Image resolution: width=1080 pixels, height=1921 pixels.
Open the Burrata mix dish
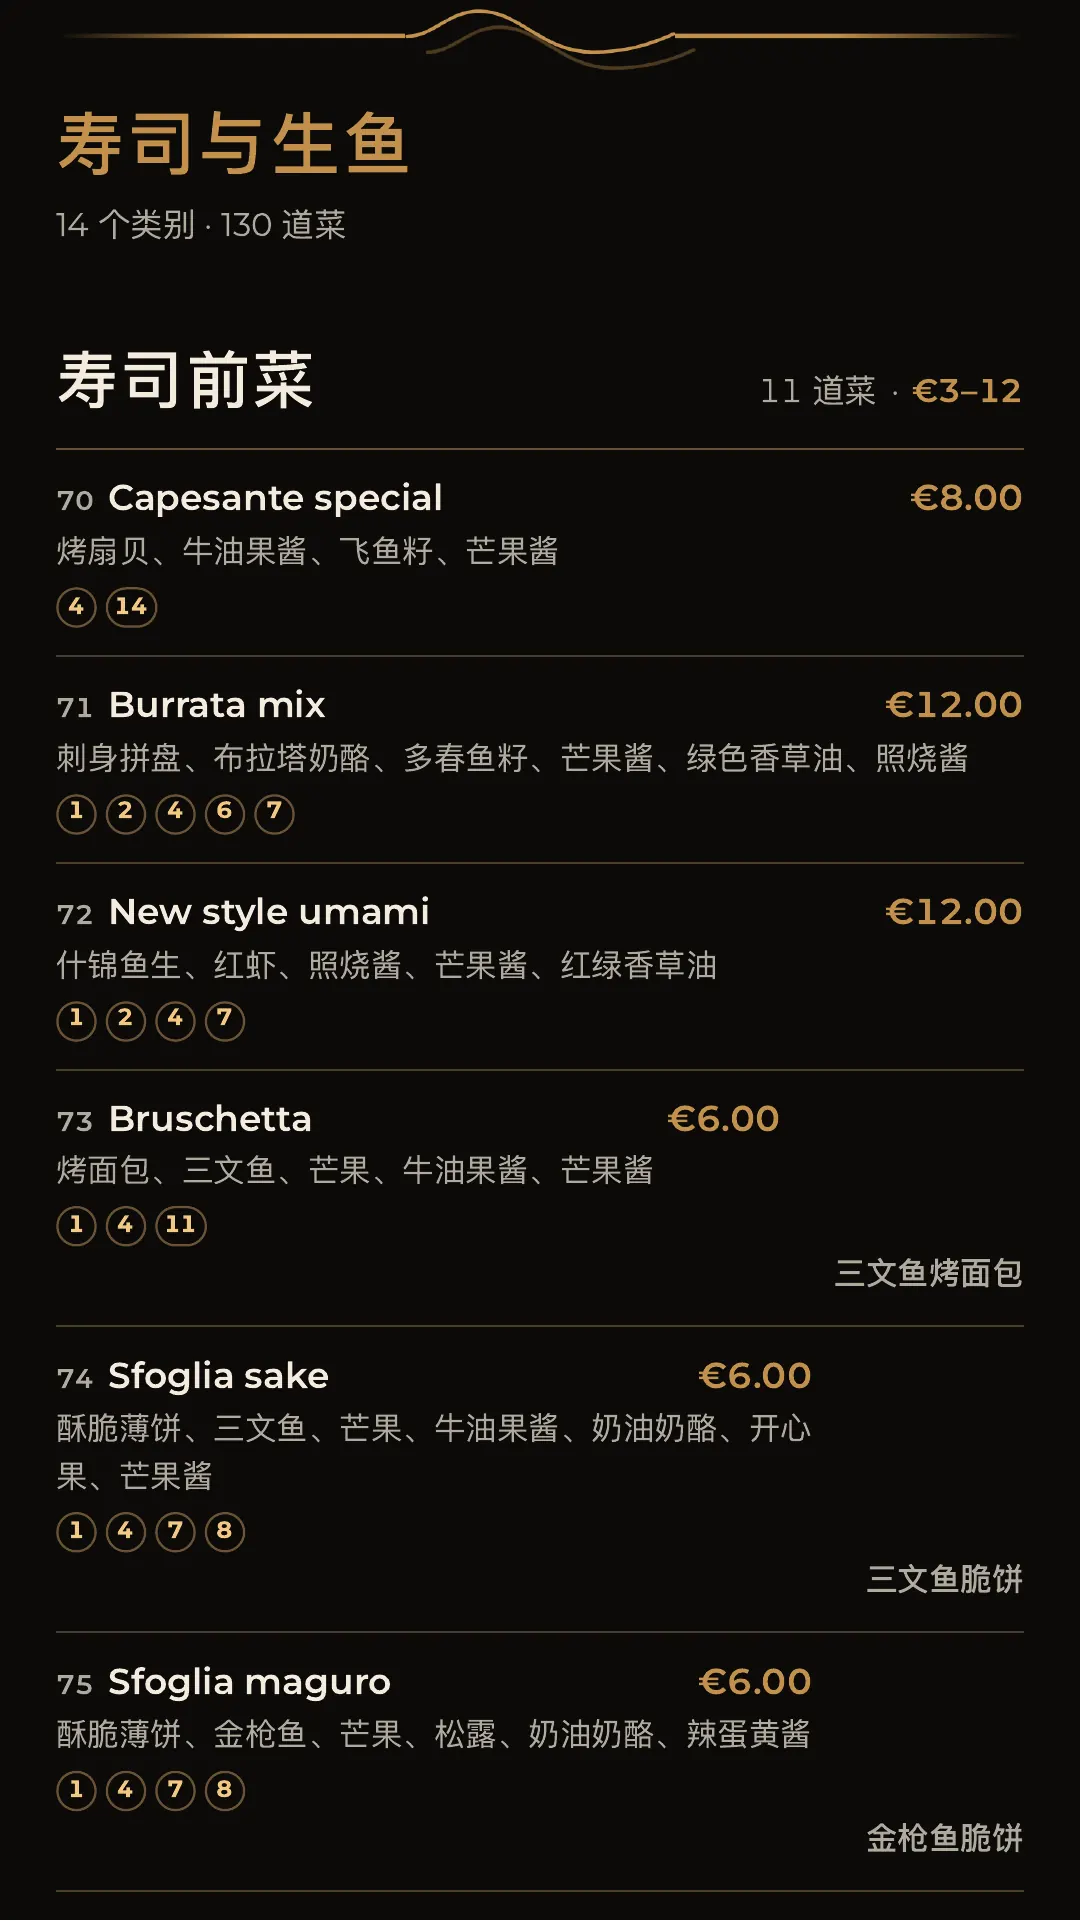coord(540,760)
